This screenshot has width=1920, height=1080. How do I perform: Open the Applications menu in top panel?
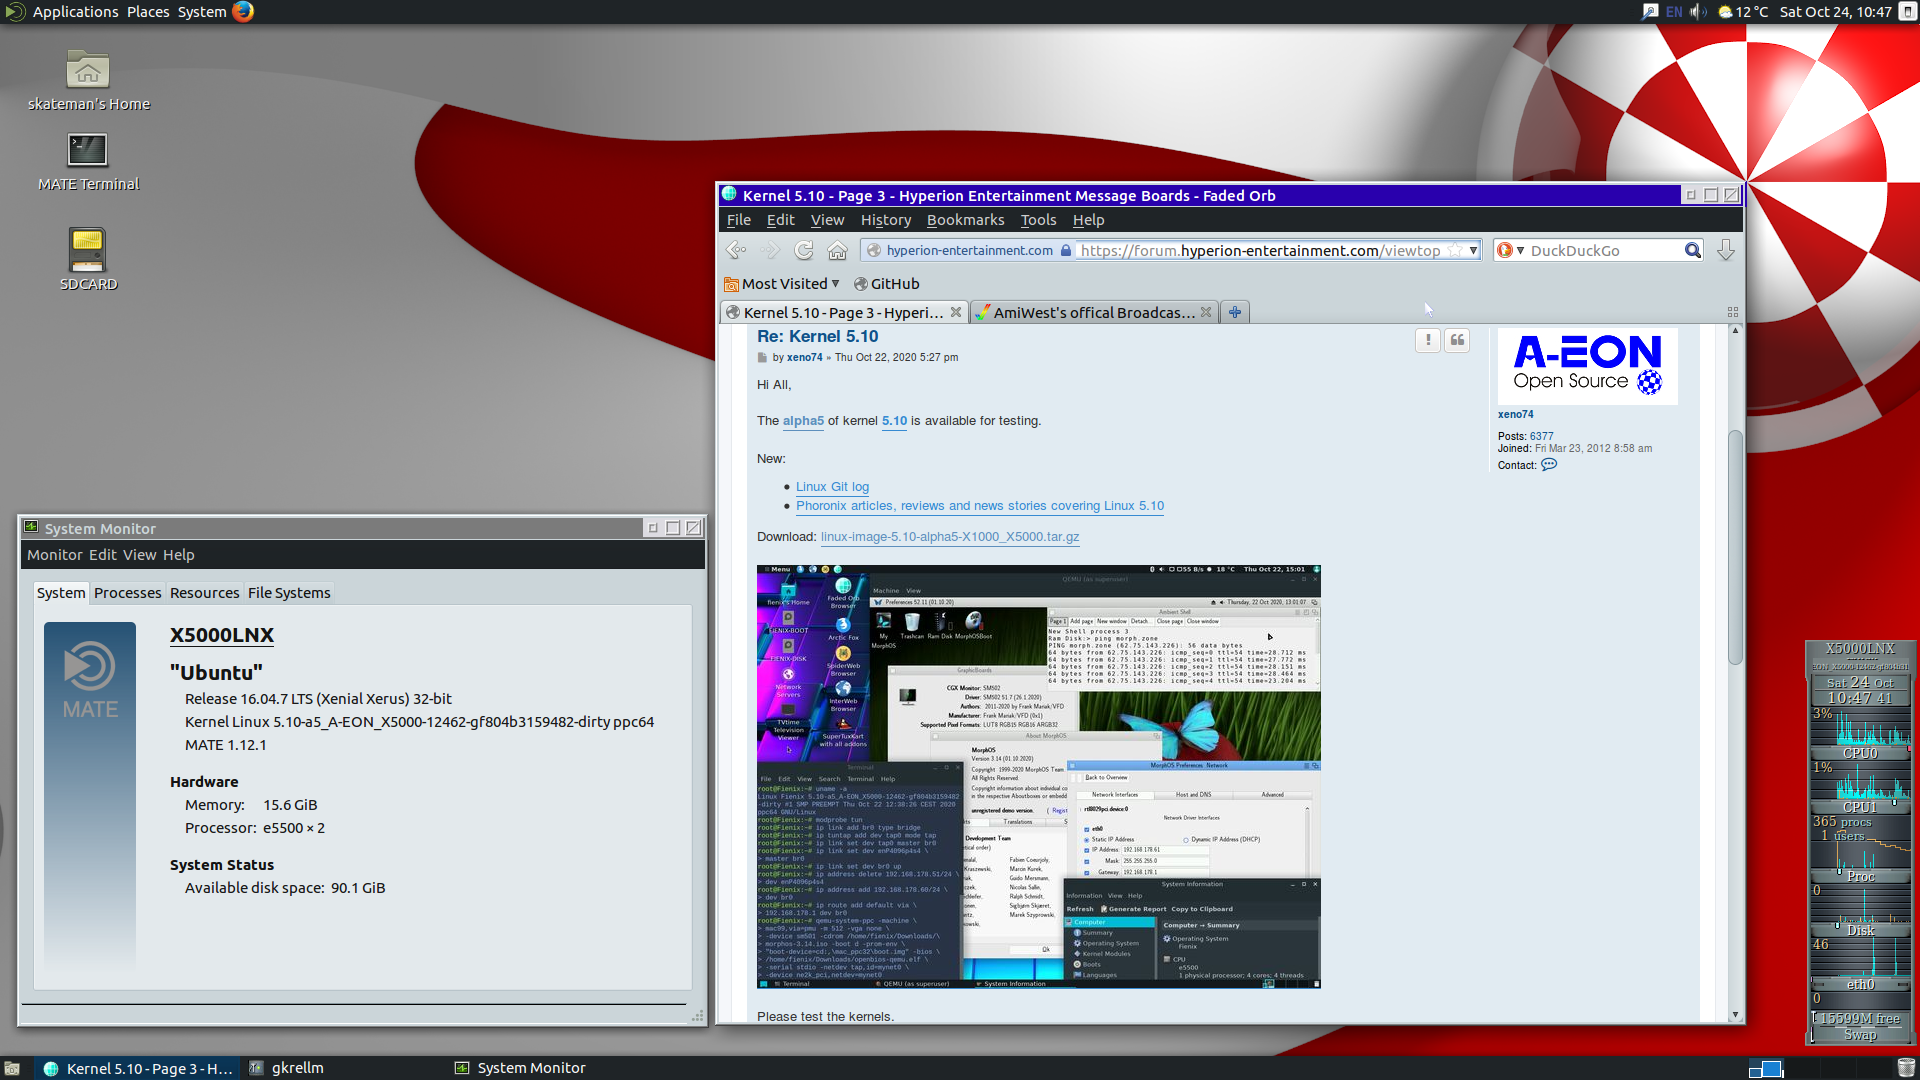coord(75,12)
